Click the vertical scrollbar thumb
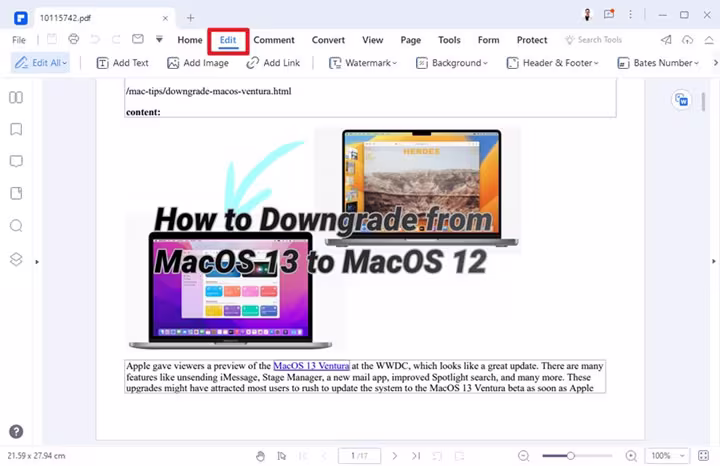 [703, 102]
